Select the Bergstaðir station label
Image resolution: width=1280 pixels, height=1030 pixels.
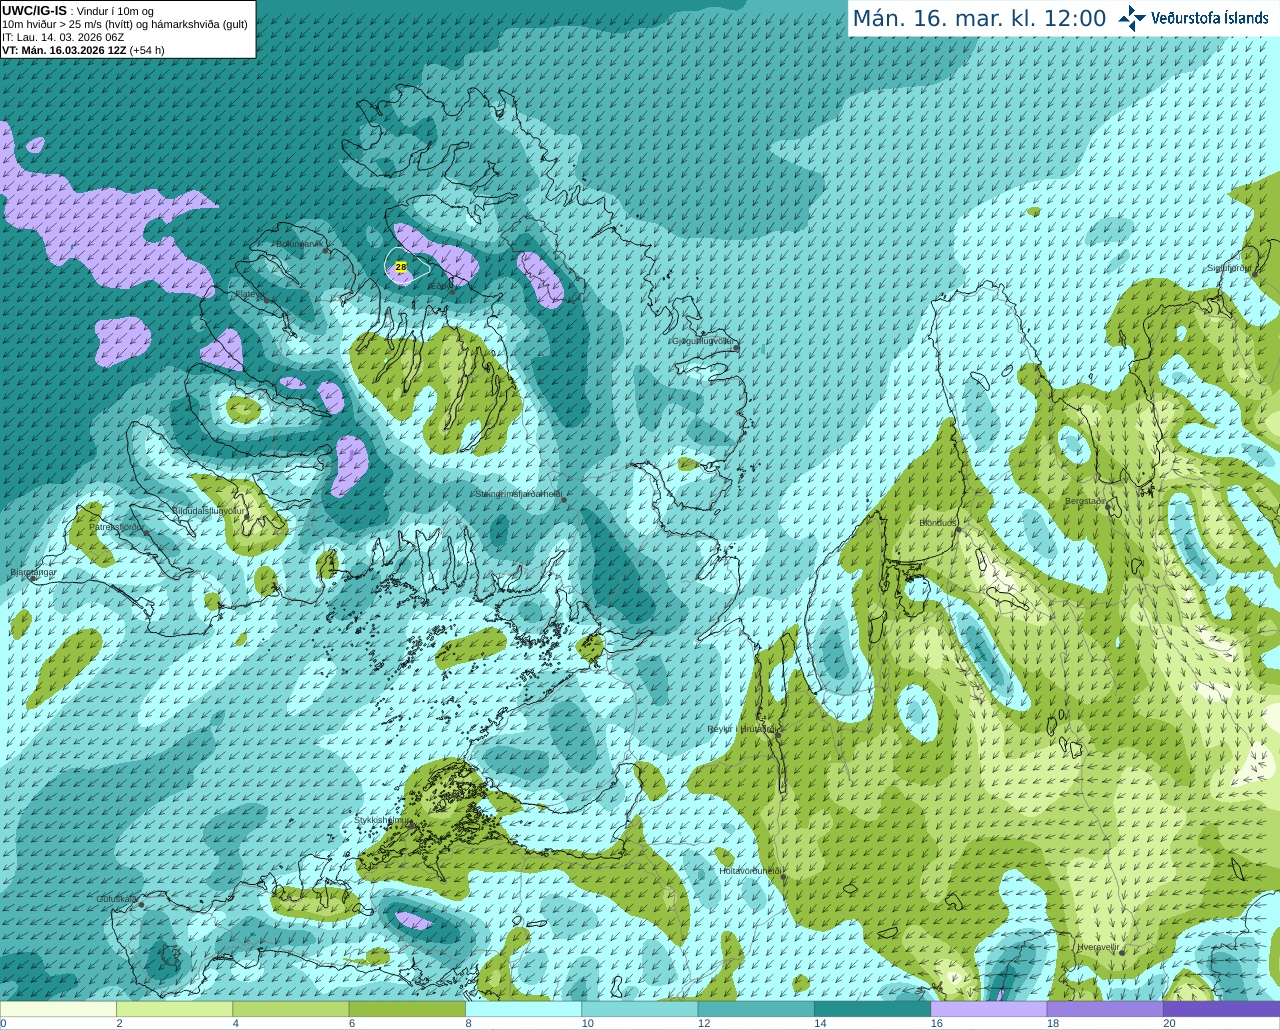coord(1085,501)
